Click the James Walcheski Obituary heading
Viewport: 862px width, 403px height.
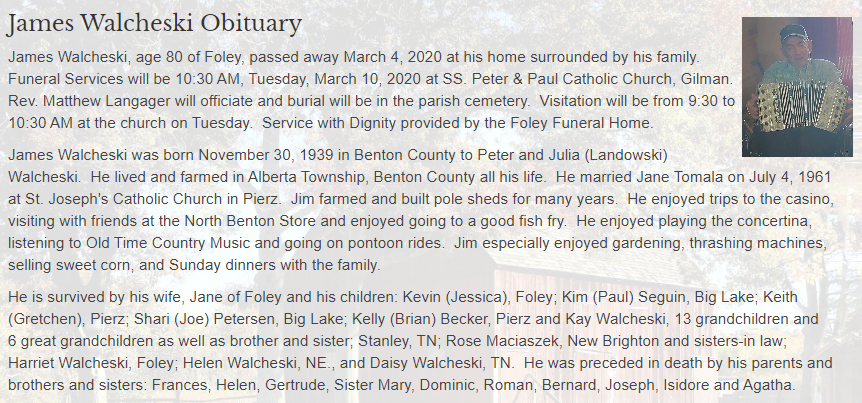point(154,24)
